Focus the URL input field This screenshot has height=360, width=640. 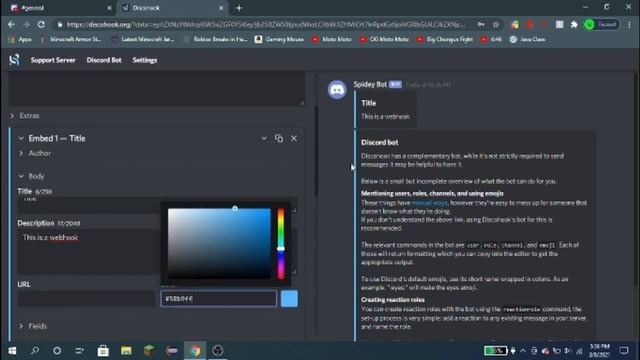pos(86,299)
